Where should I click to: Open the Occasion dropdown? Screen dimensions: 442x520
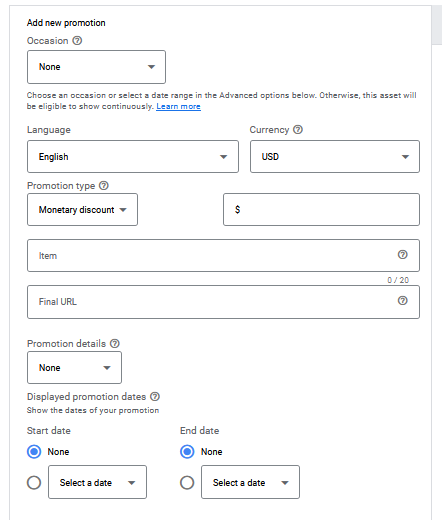pos(96,67)
